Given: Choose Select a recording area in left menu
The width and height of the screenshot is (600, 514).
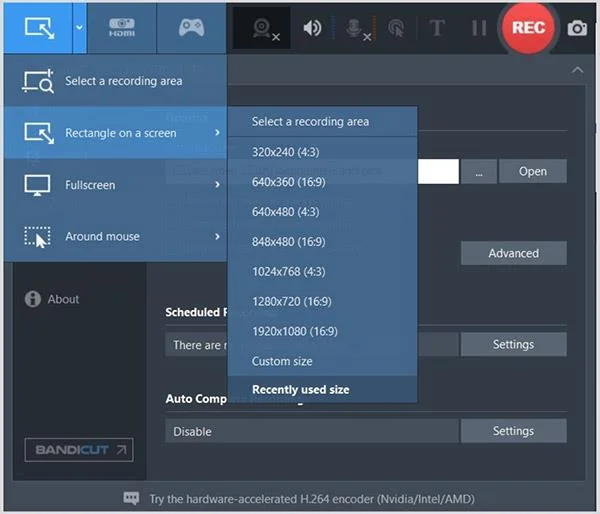Looking at the screenshot, I should [115, 81].
